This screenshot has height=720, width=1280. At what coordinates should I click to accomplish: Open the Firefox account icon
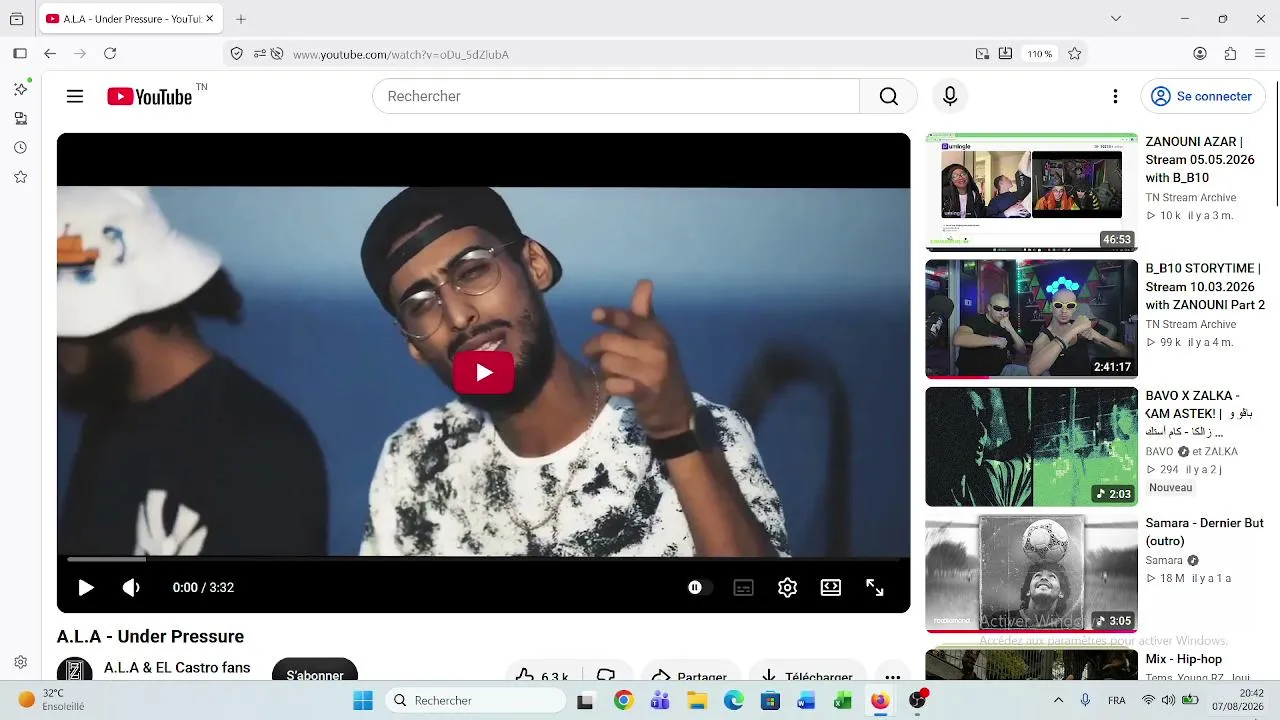click(1200, 54)
